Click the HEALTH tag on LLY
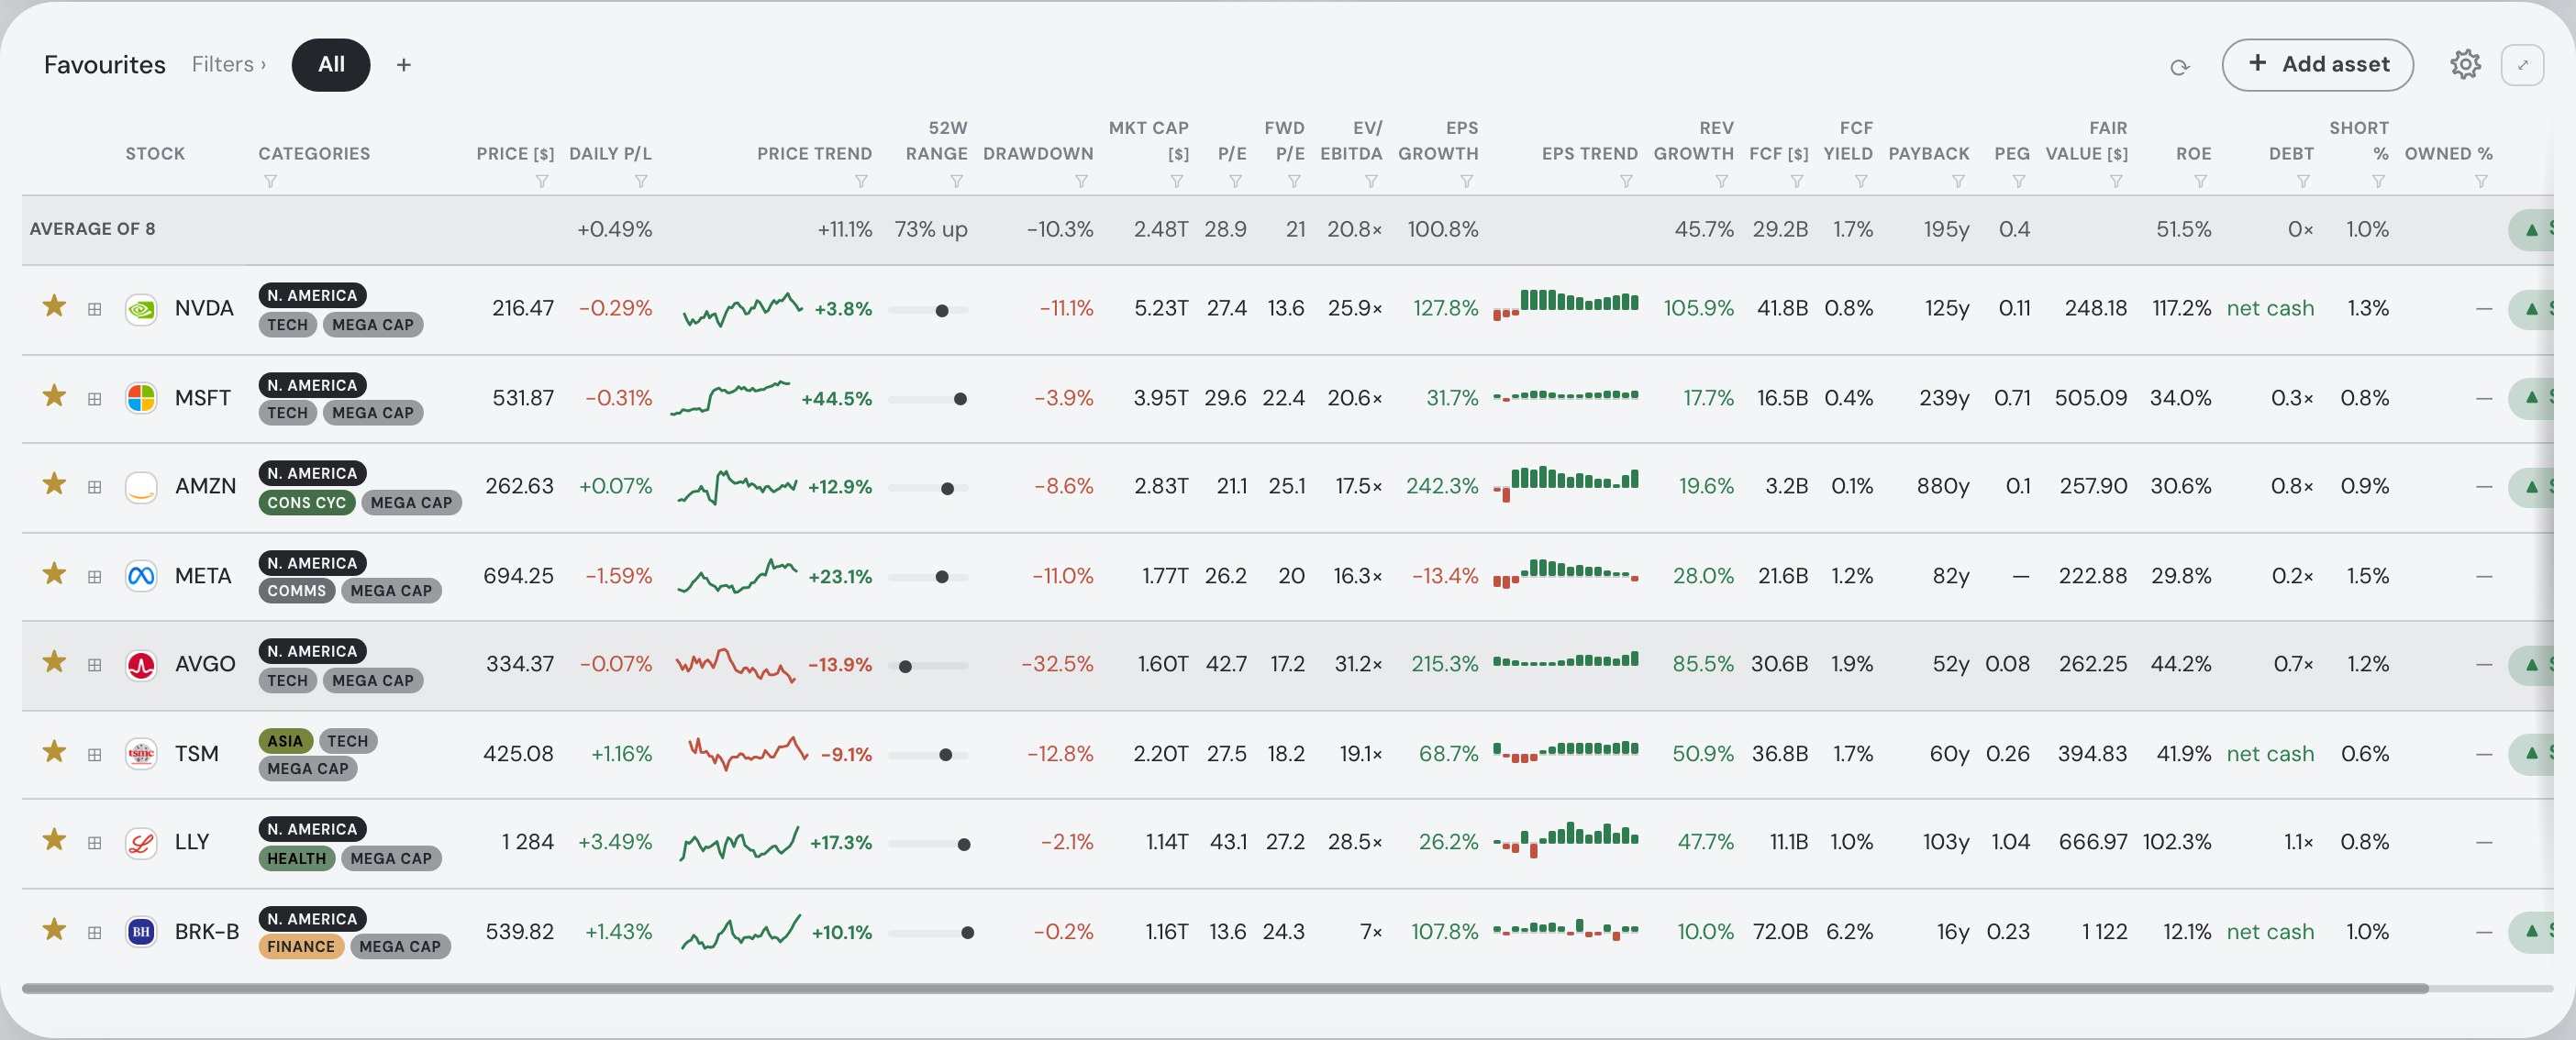 pyautogui.click(x=296, y=859)
